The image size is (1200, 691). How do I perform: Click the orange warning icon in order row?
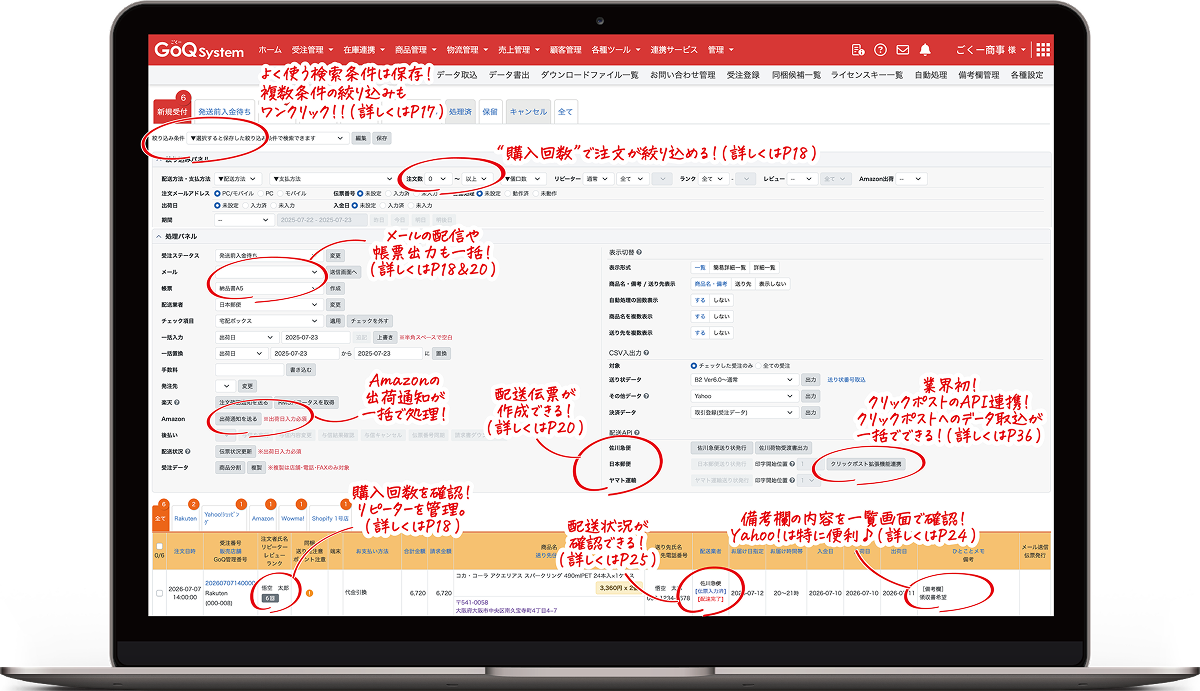(x=310, y=593)
